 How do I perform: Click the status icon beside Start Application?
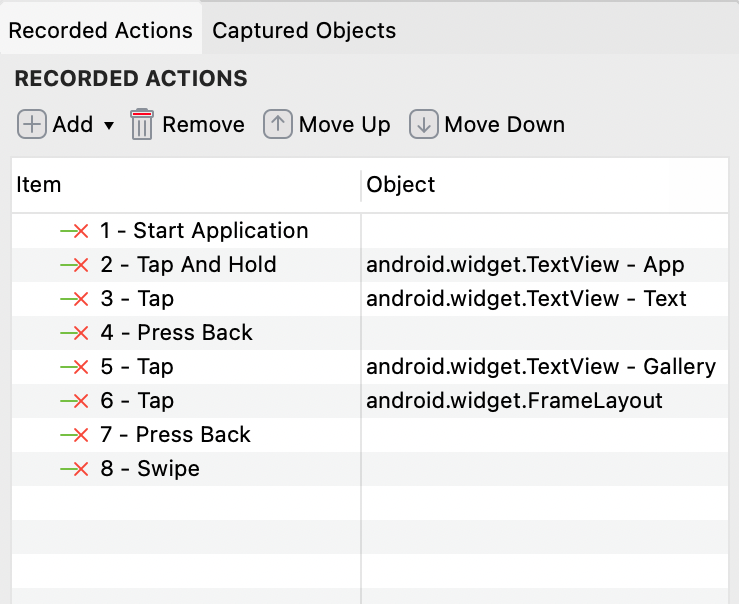tap(75, 231)
